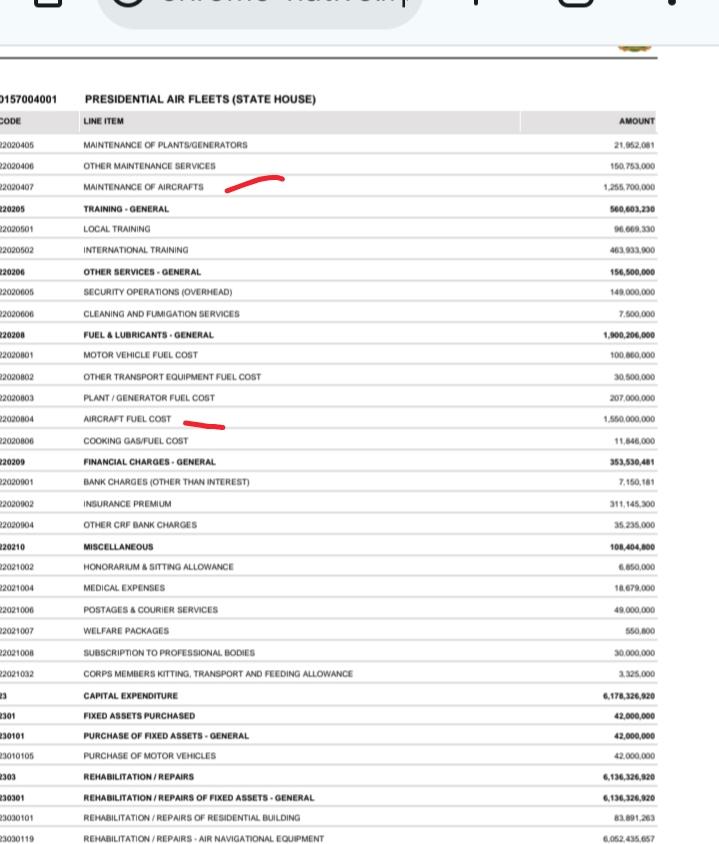This screenshot has width=719, height=844.
Task: Open the Chrome three-dot menu
Action: [x=673, y=8]
